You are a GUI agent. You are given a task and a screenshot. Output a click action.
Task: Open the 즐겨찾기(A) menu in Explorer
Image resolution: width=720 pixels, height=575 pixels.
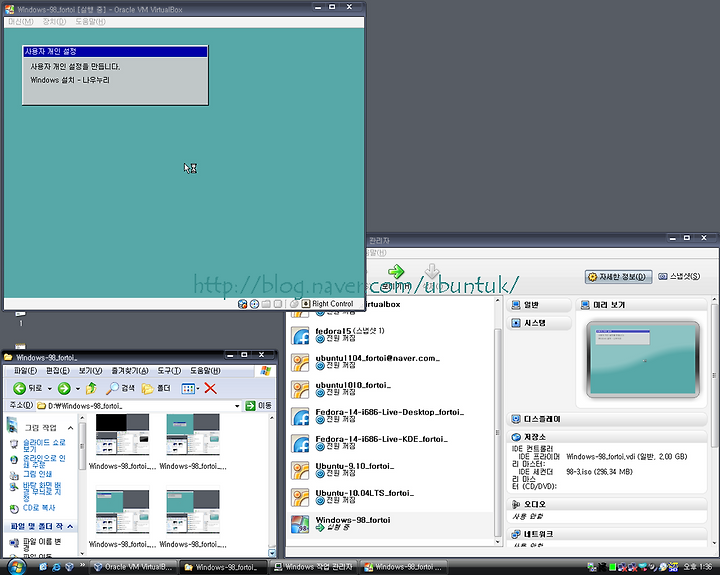tap(130, 371)
